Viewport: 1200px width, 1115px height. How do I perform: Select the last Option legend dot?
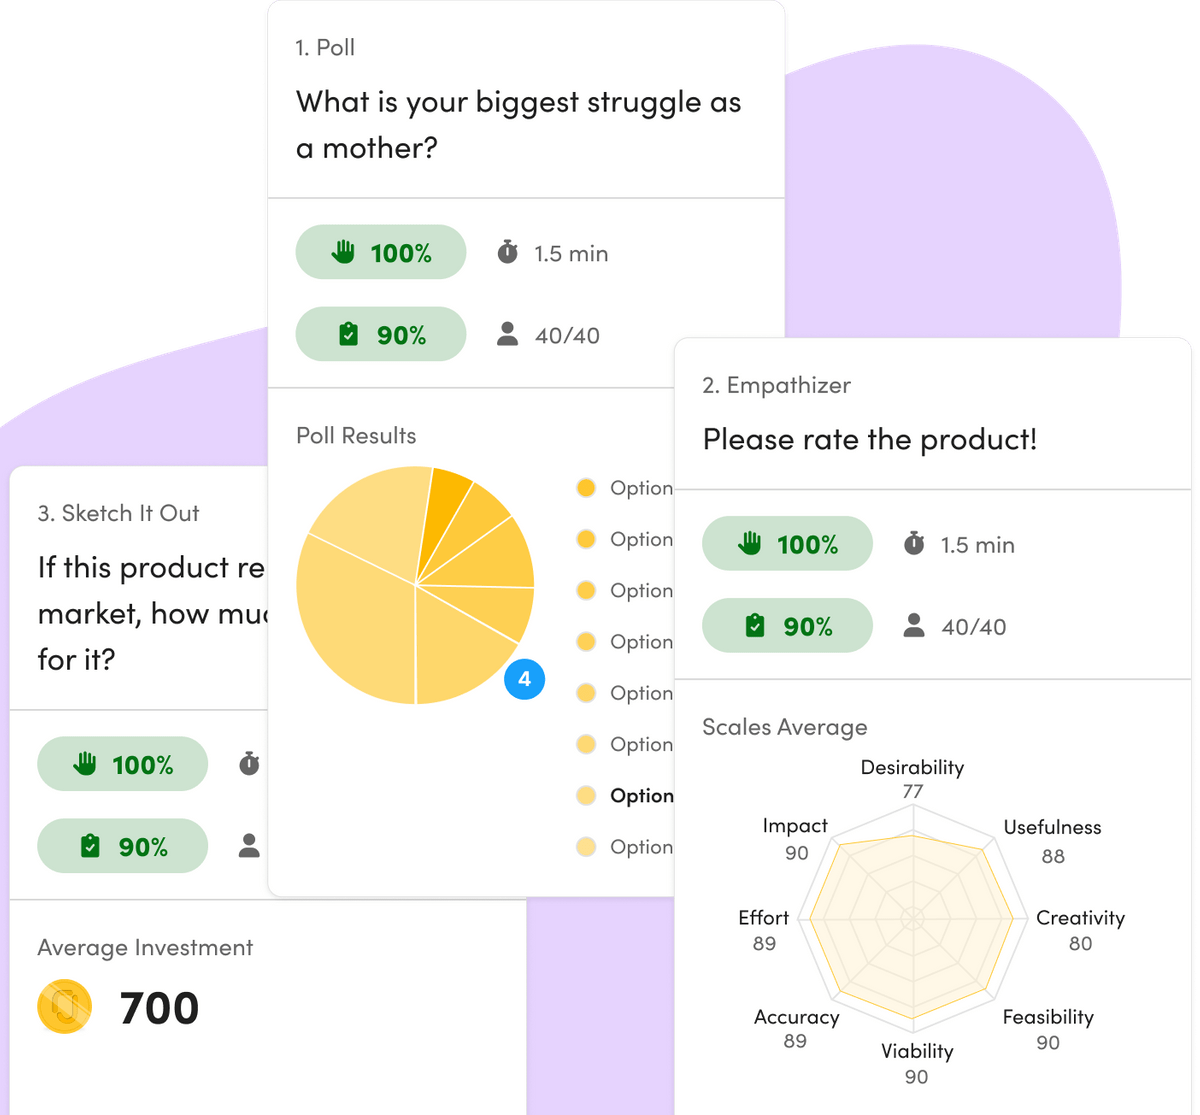point(586,847)
